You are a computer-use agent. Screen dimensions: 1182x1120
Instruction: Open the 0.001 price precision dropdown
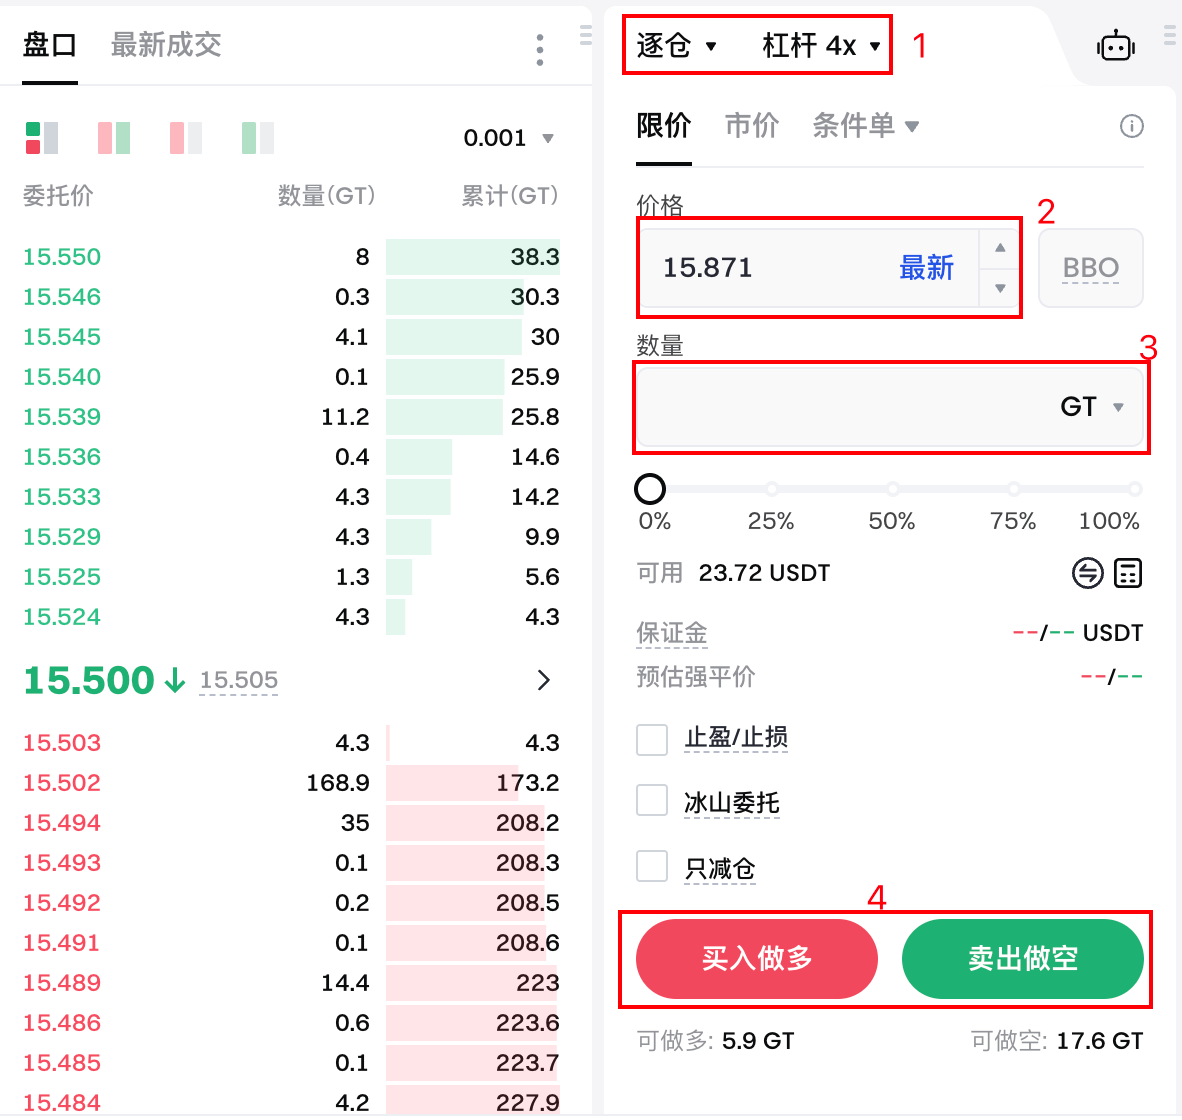[x=508, y=138]
